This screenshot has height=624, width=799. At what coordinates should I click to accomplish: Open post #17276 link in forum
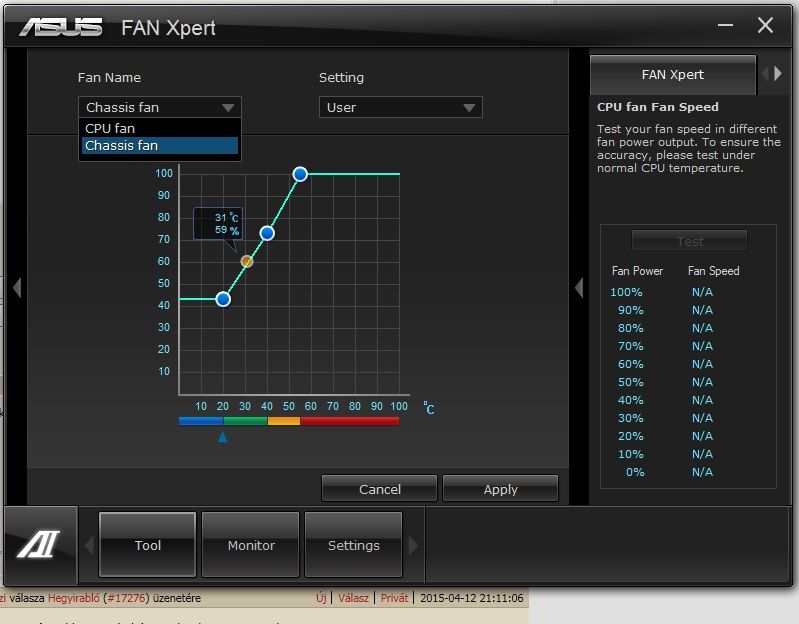point(127,598)
